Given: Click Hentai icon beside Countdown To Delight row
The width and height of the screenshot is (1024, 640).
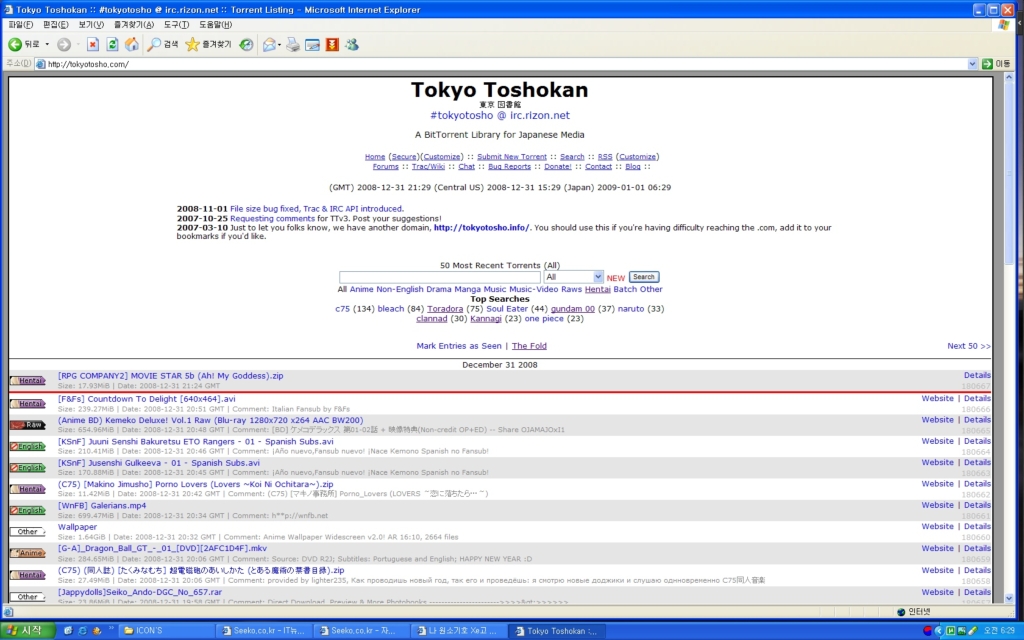Looking at the screenshot, I should [x=28, y=404].
